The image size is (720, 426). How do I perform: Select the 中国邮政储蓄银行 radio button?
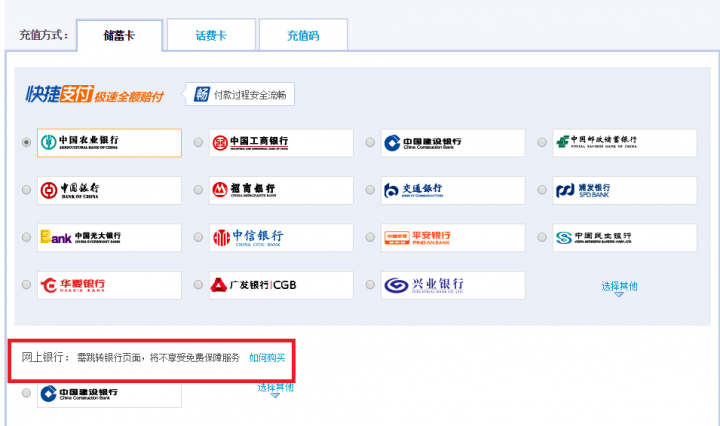click(542, 142)
